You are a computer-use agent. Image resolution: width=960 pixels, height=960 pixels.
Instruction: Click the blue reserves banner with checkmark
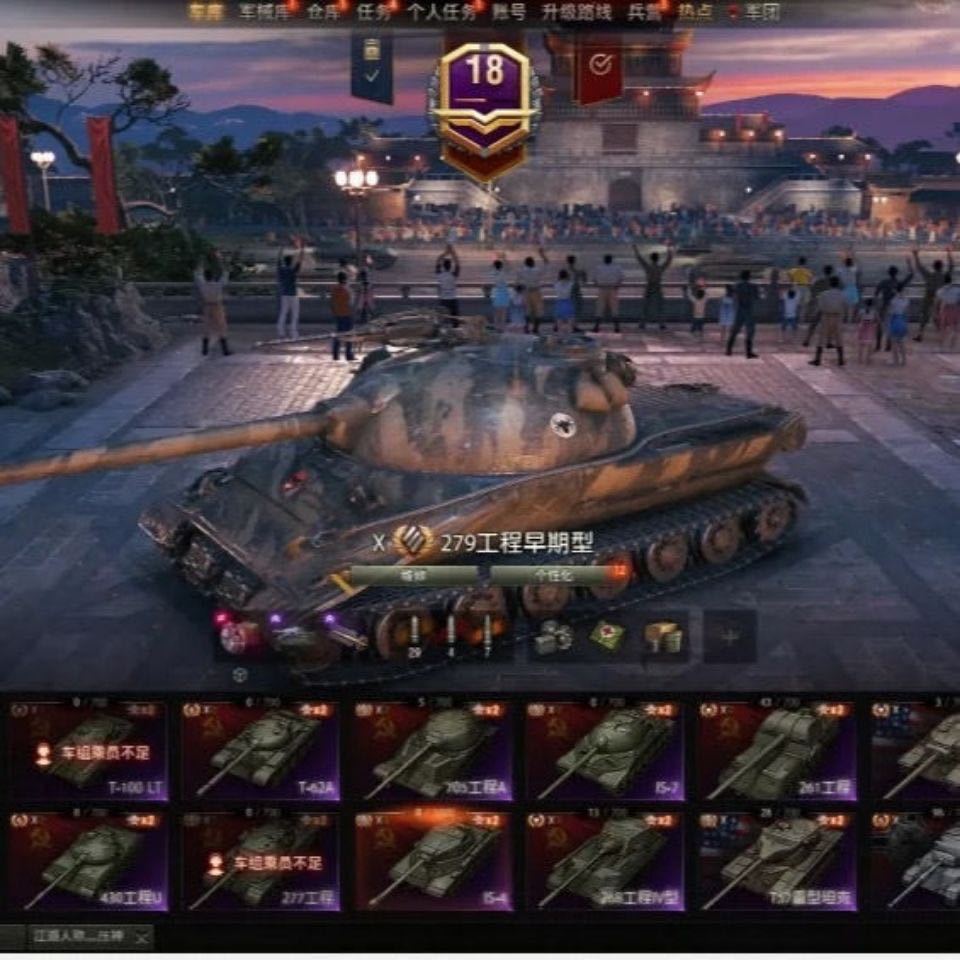tap(372, 68)
